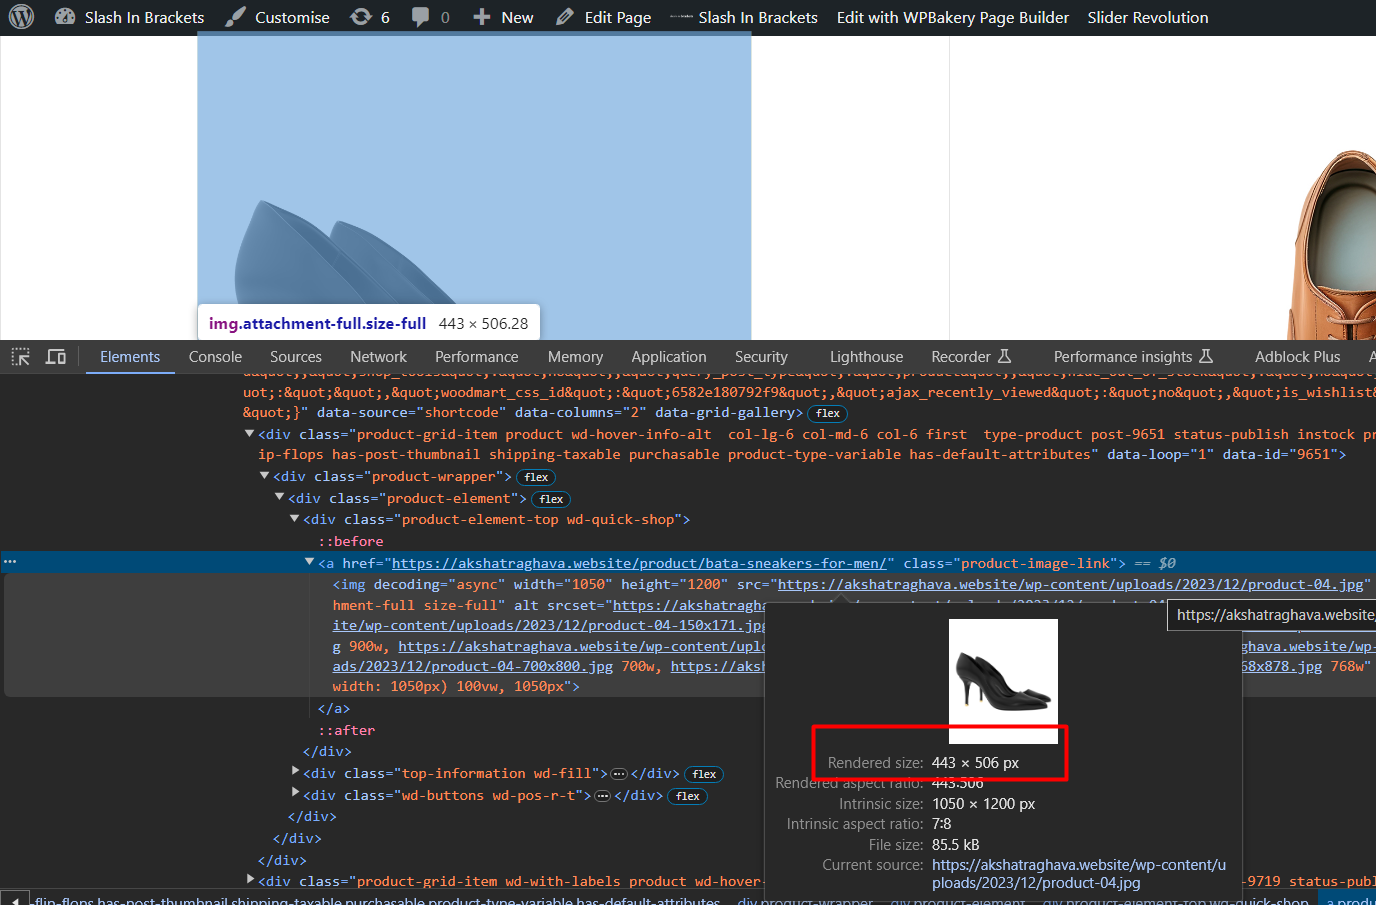The image size is (1376, 905).
Task: Open the New content menu
Action: [x=503, y=17]
